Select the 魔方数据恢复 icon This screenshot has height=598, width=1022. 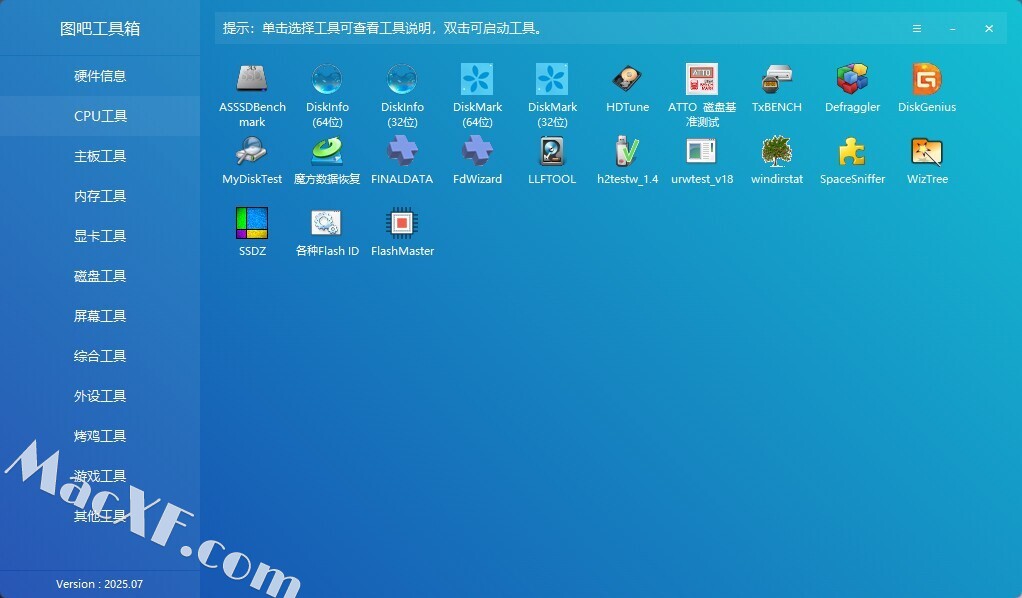tap(327, 151)
